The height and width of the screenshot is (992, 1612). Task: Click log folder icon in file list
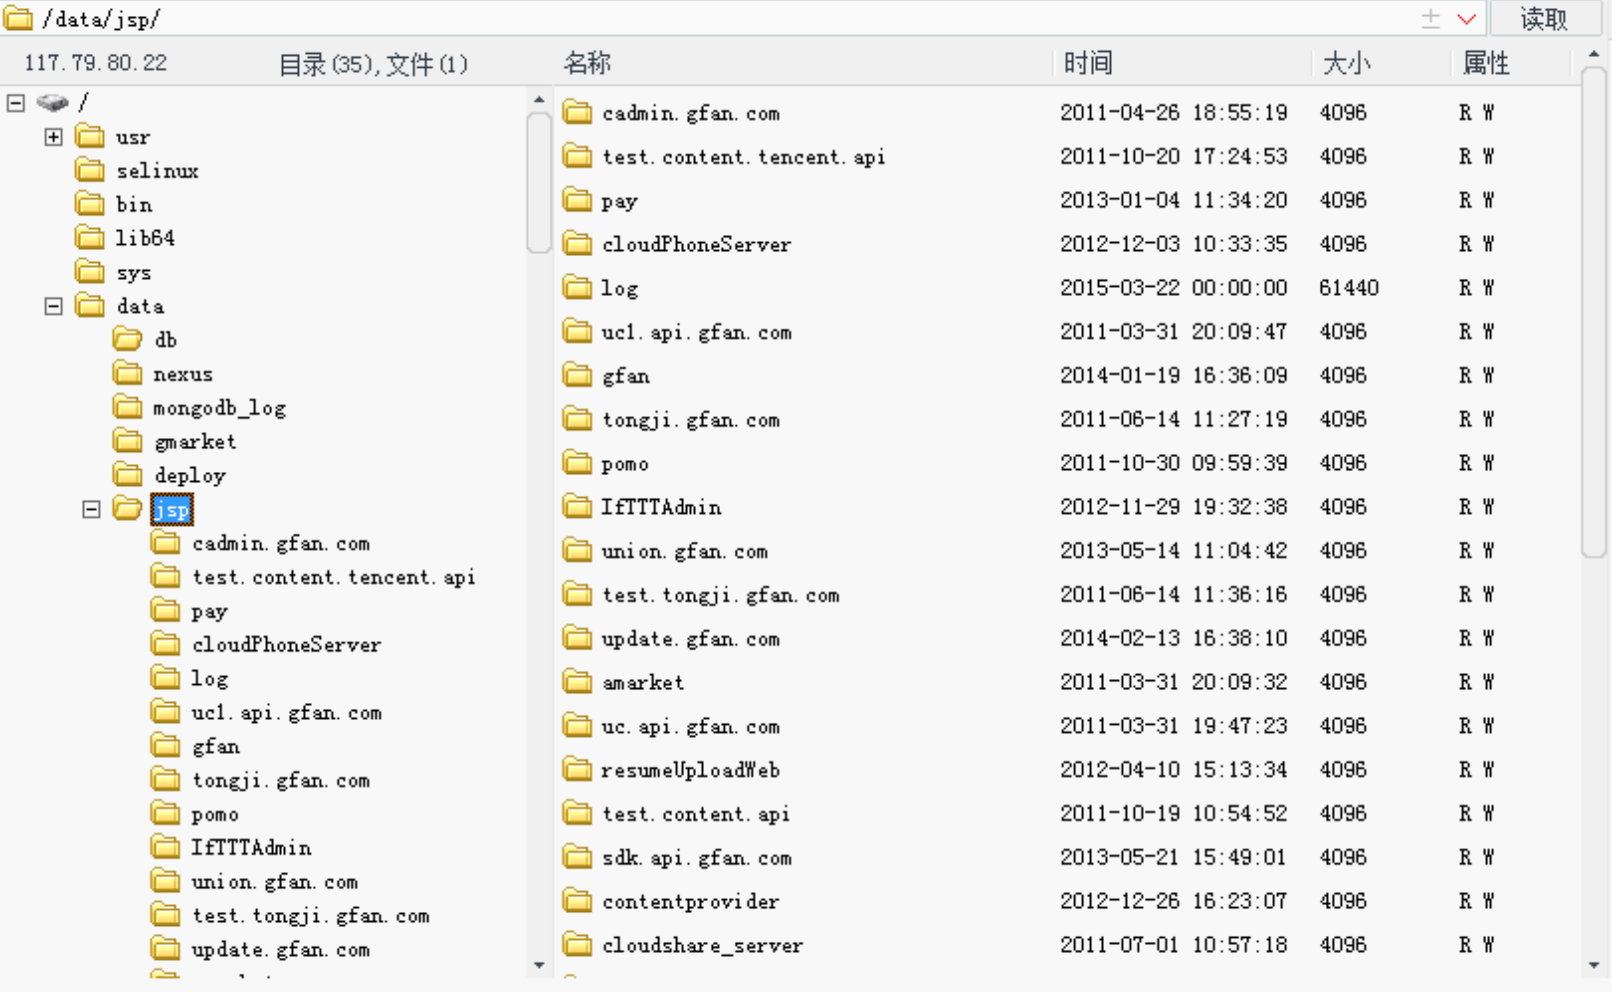point(577,287)
